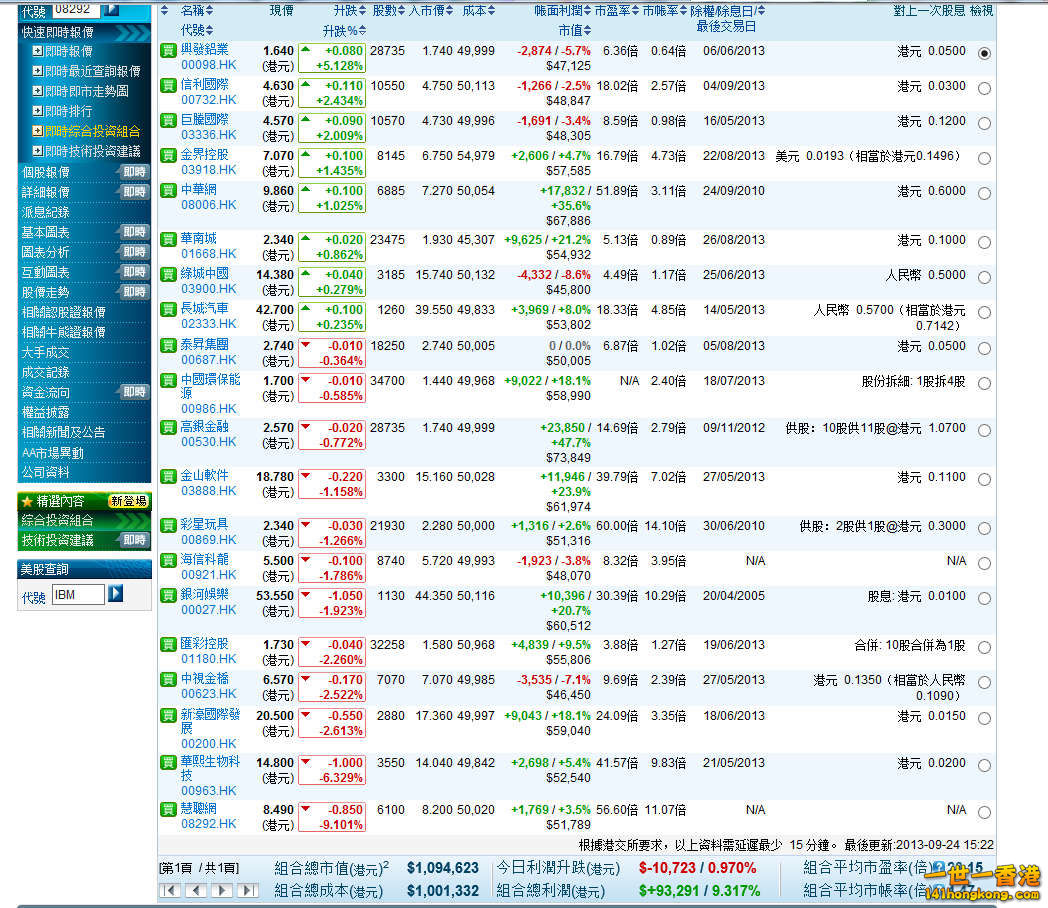1048x908 pixels.
Task: Click the green buy icon for 彩星玩具
Action: (168, 525)
